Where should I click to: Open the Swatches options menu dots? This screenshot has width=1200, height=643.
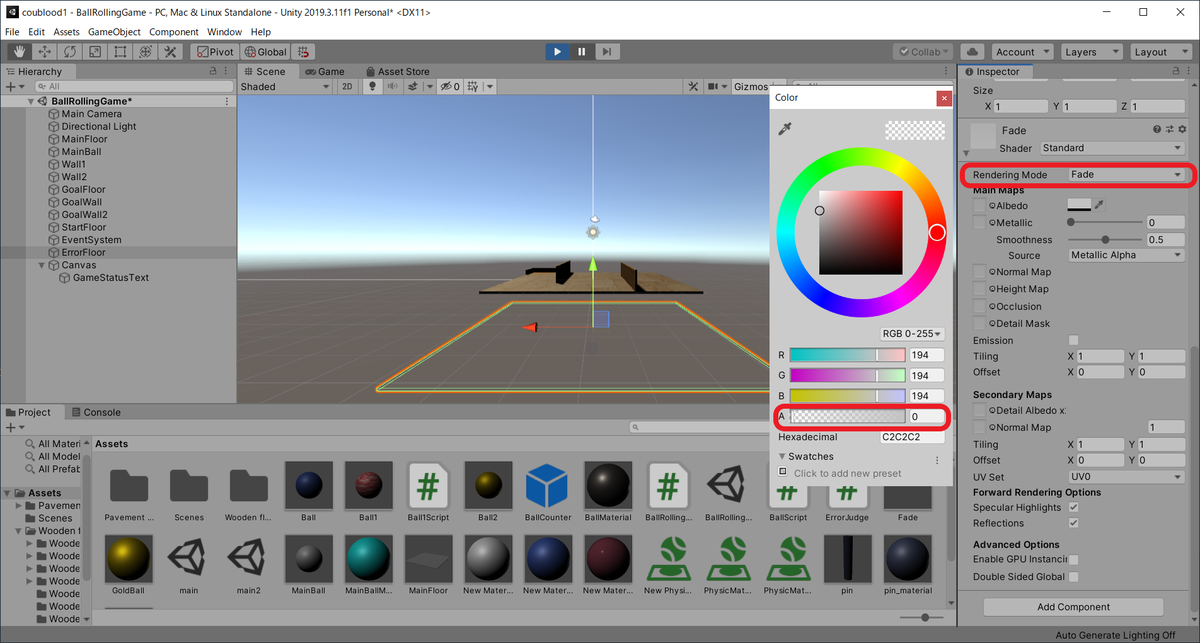click(937, 460)
